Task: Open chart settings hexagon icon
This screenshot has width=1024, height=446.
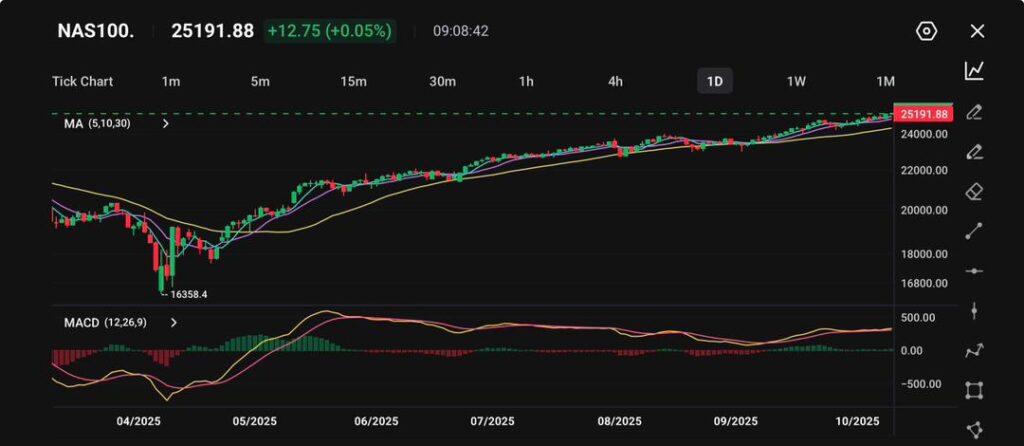Action: coord(926,31)
